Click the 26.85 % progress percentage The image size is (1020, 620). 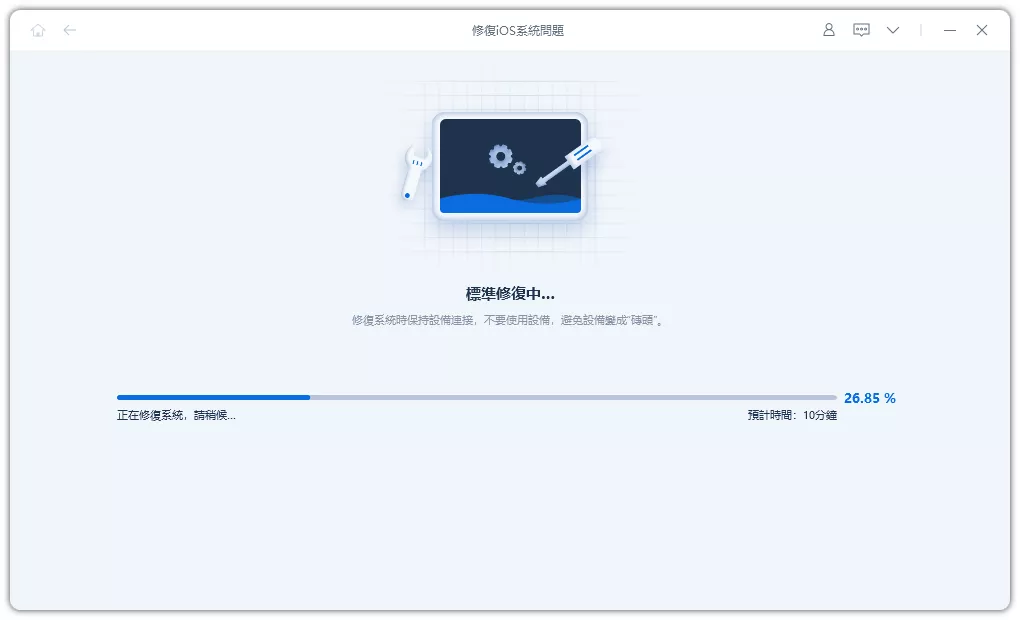pyautogui.click(x=869, y=398)
